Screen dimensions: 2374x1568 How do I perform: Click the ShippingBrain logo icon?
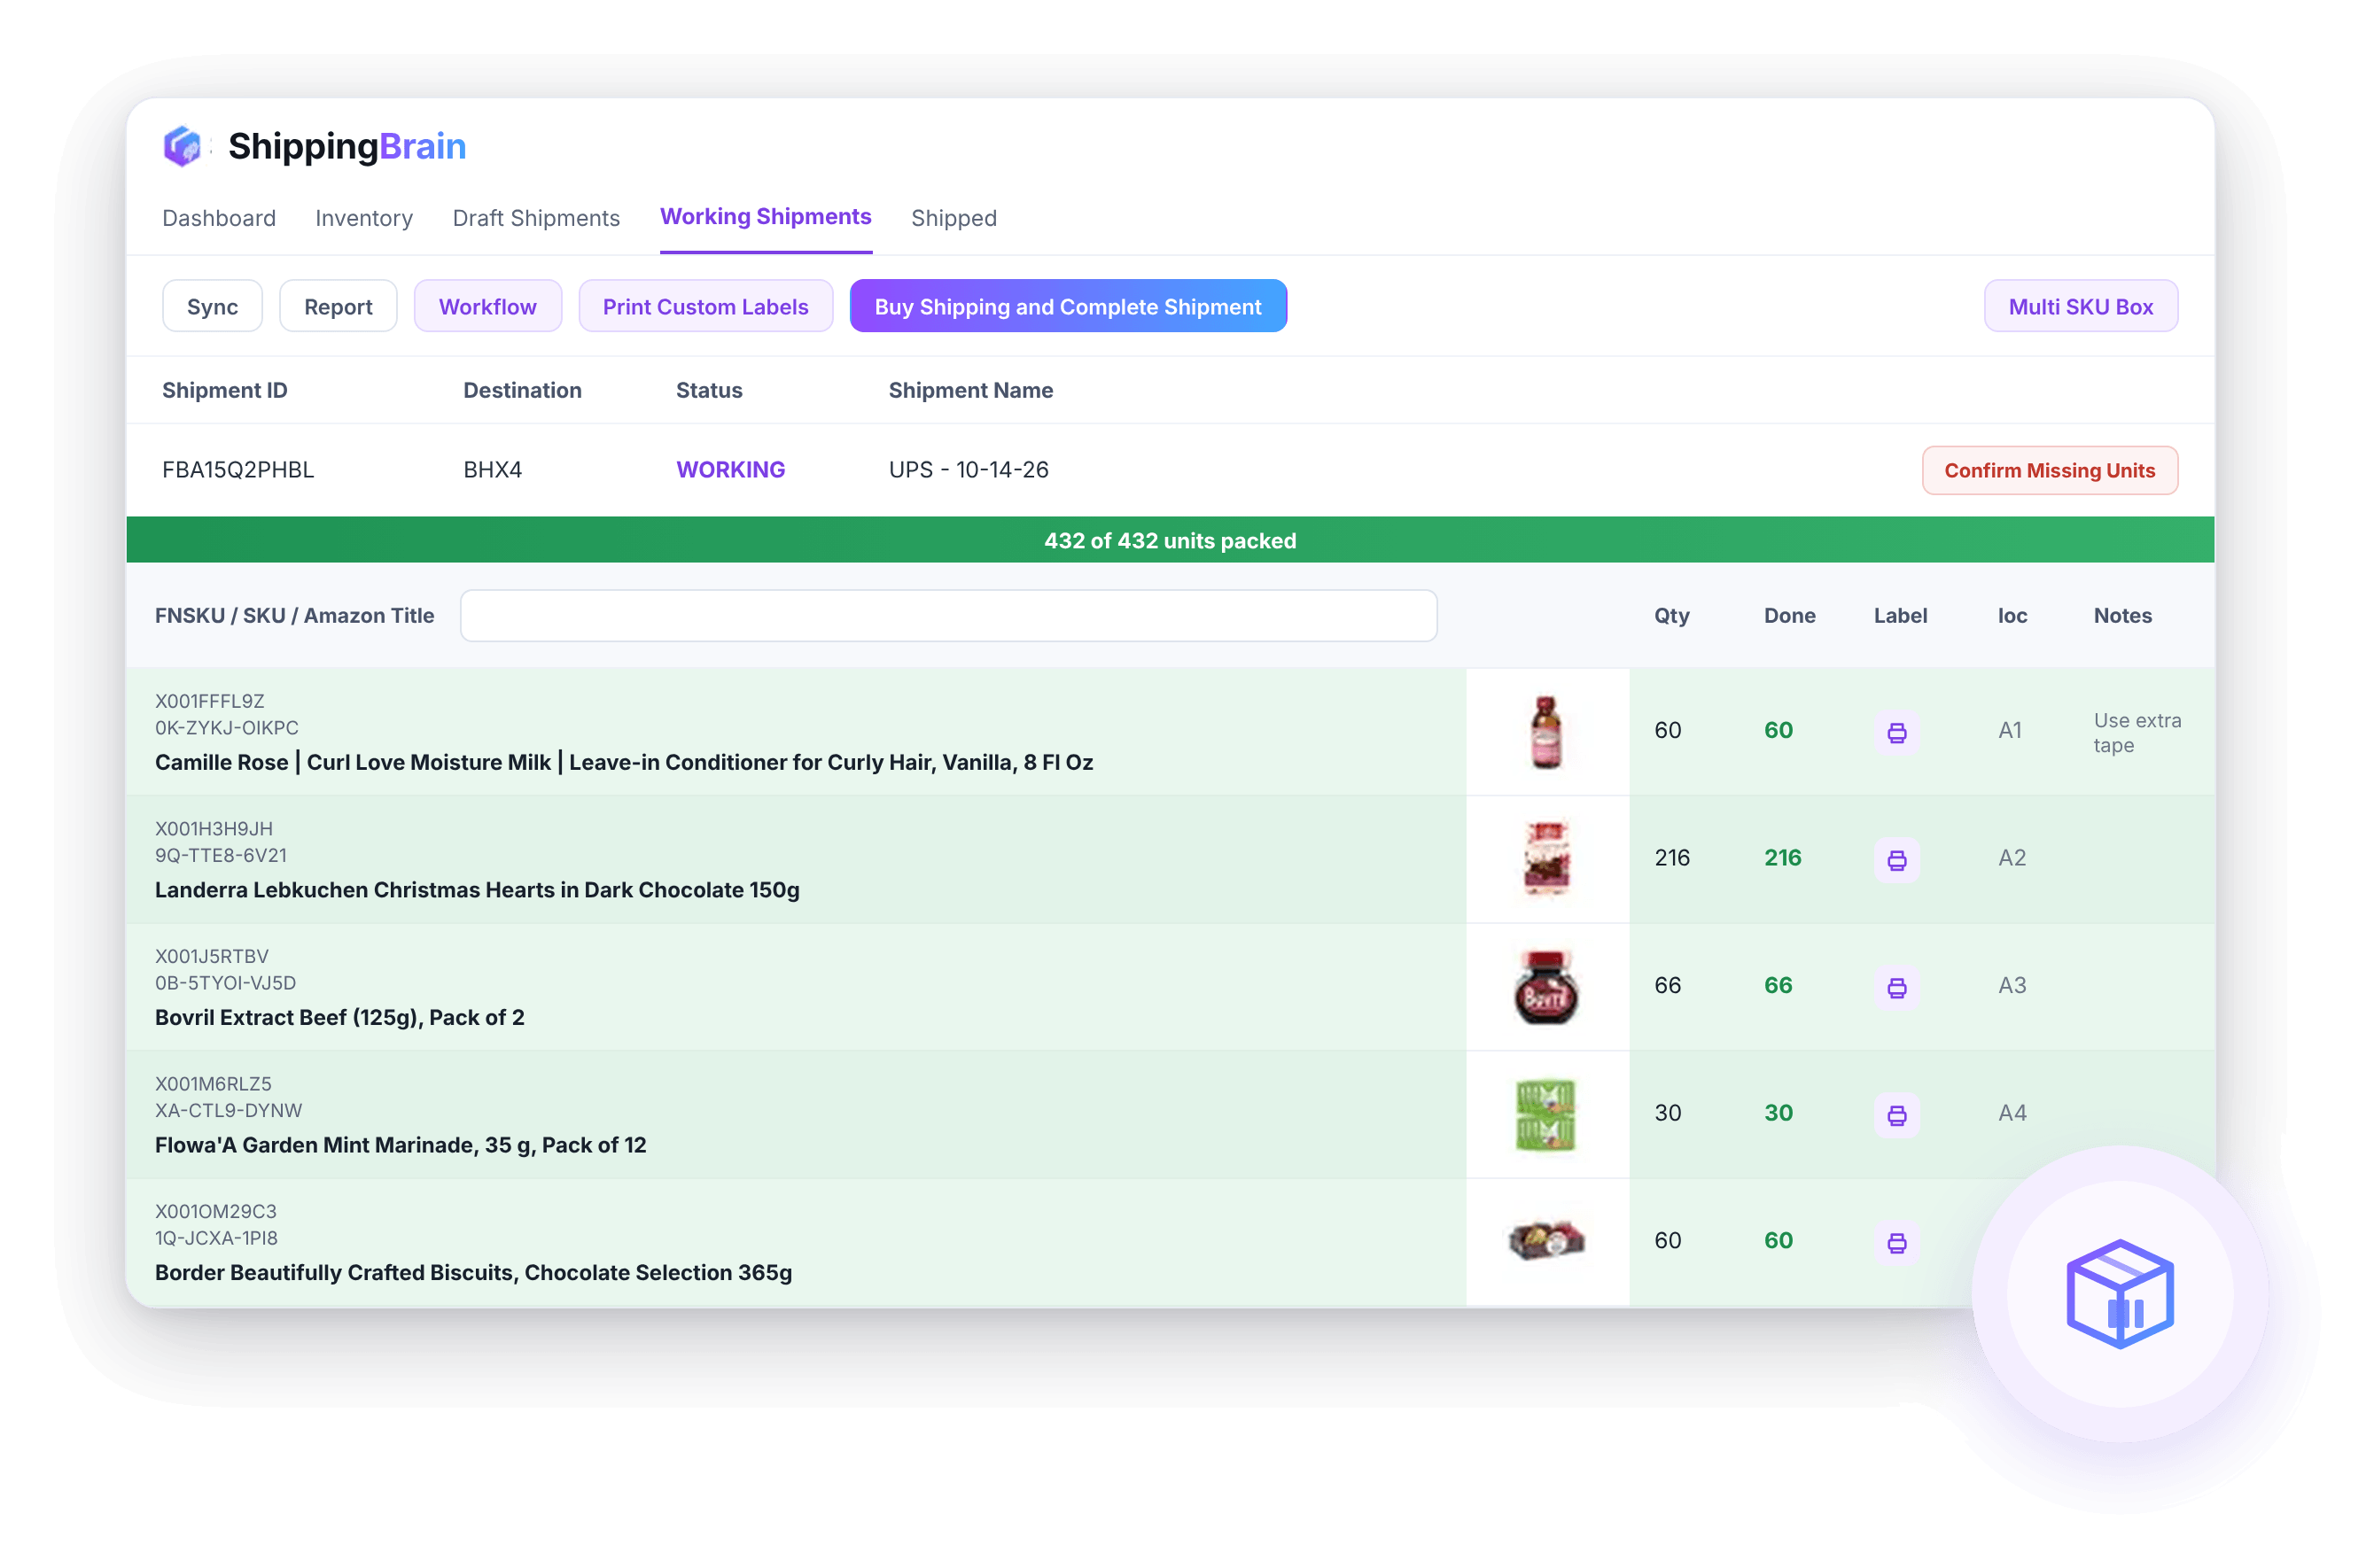[182, 146]
